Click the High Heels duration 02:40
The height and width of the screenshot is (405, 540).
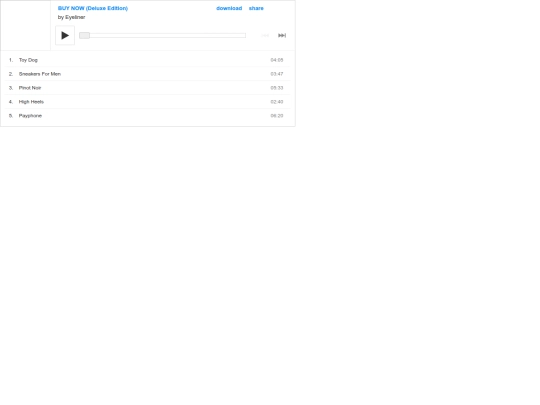[x=277, y=102]
